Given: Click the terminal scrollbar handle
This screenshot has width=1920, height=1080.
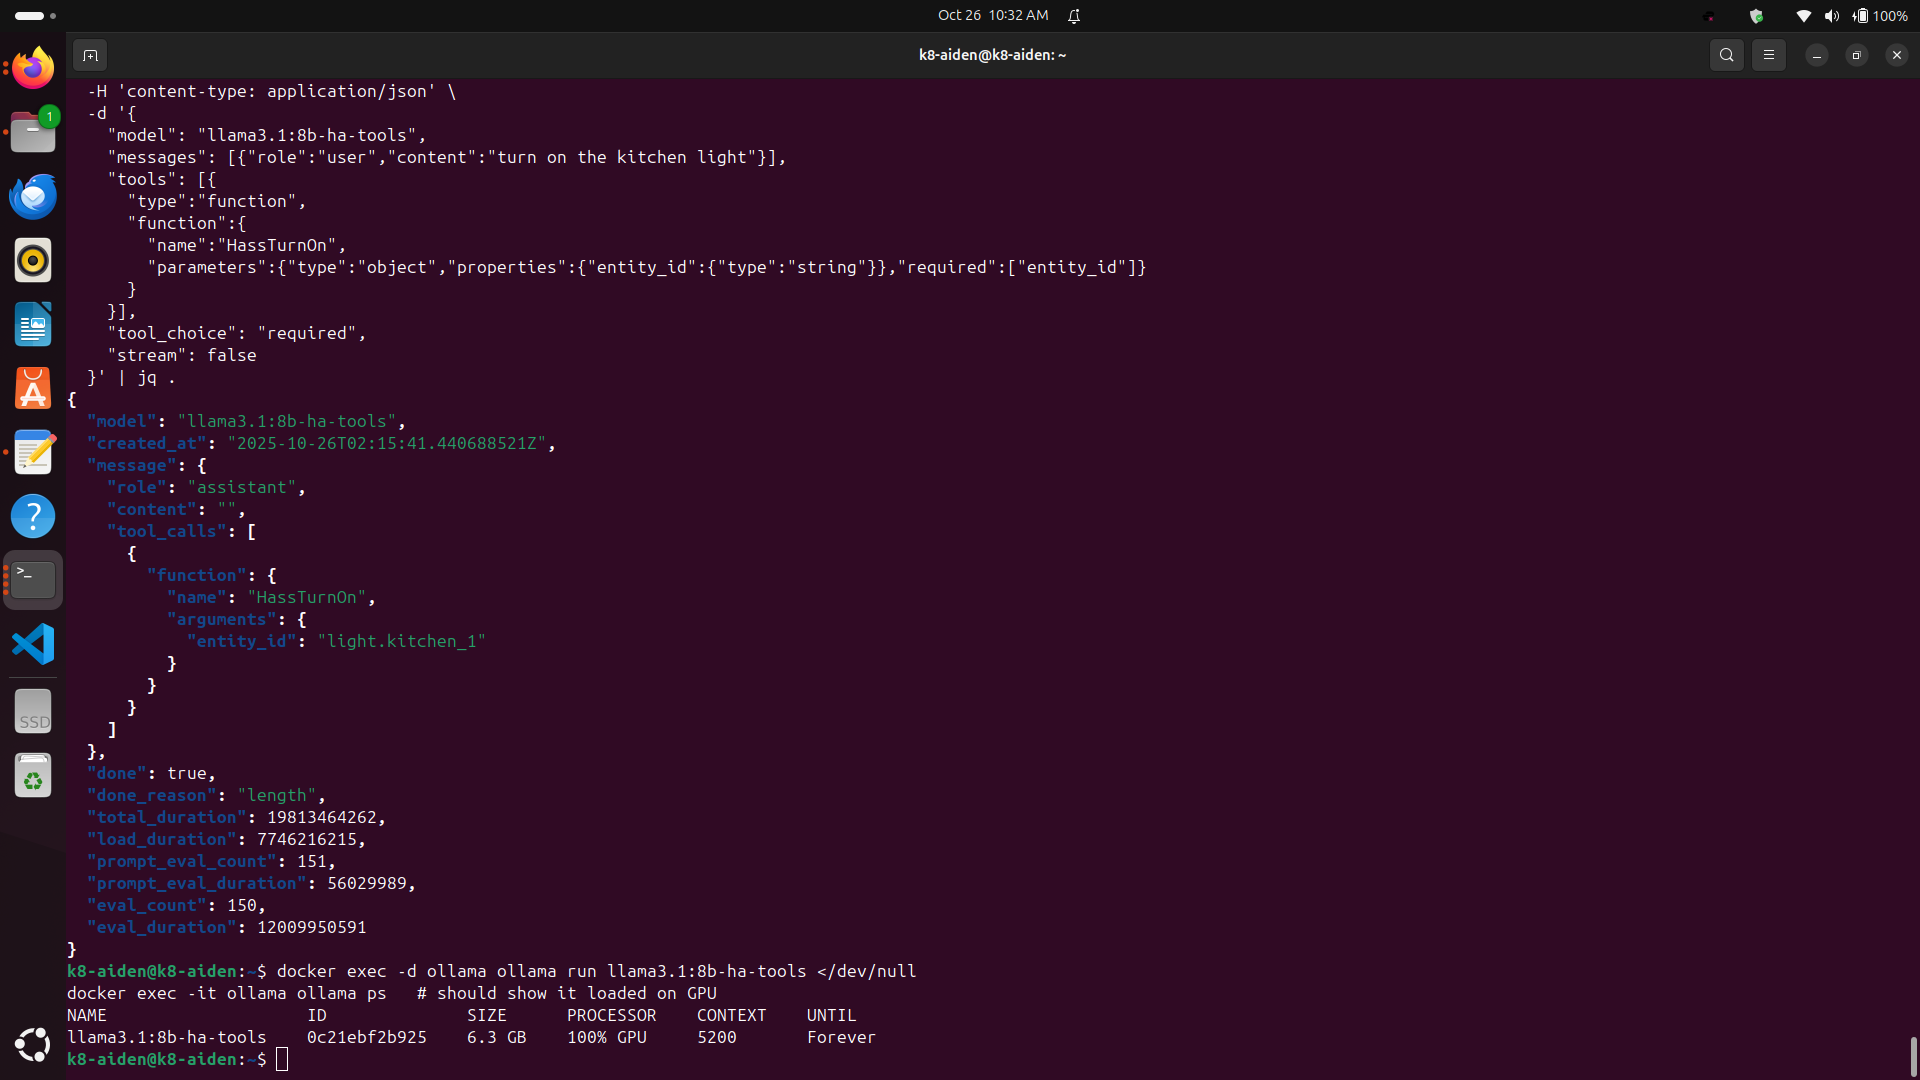Looking at the screenshot, I should click(x=1913, y=1055).
